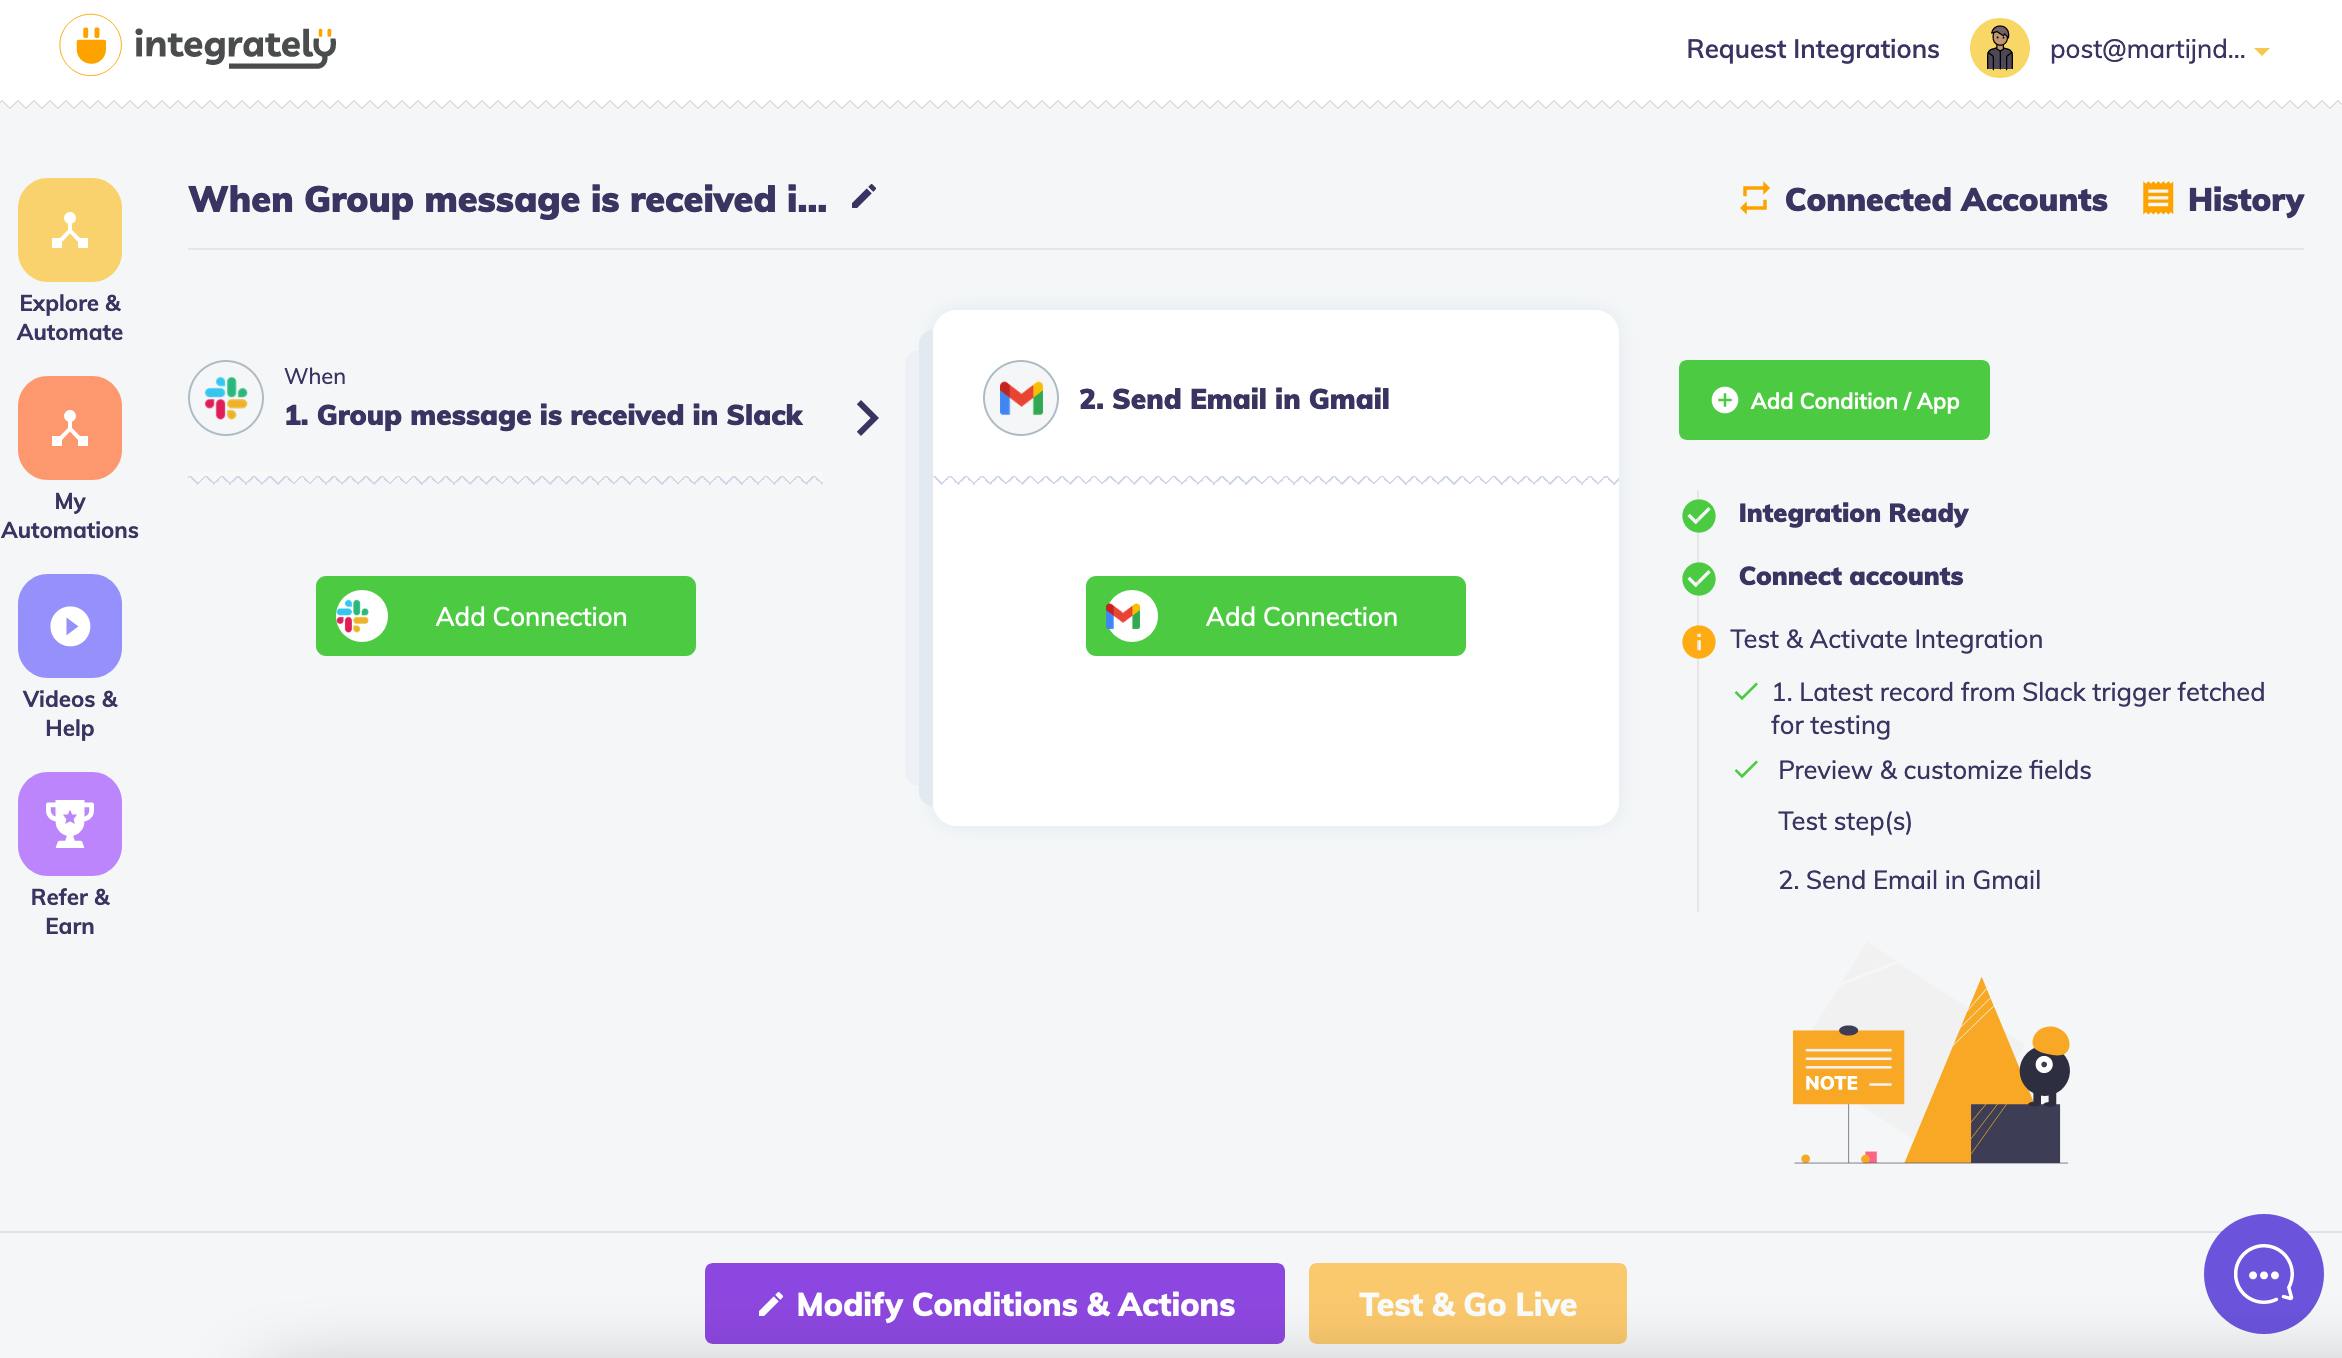Click the Connect accounts green checkmark
2342x1358 pixels.
pos(1698,578)
